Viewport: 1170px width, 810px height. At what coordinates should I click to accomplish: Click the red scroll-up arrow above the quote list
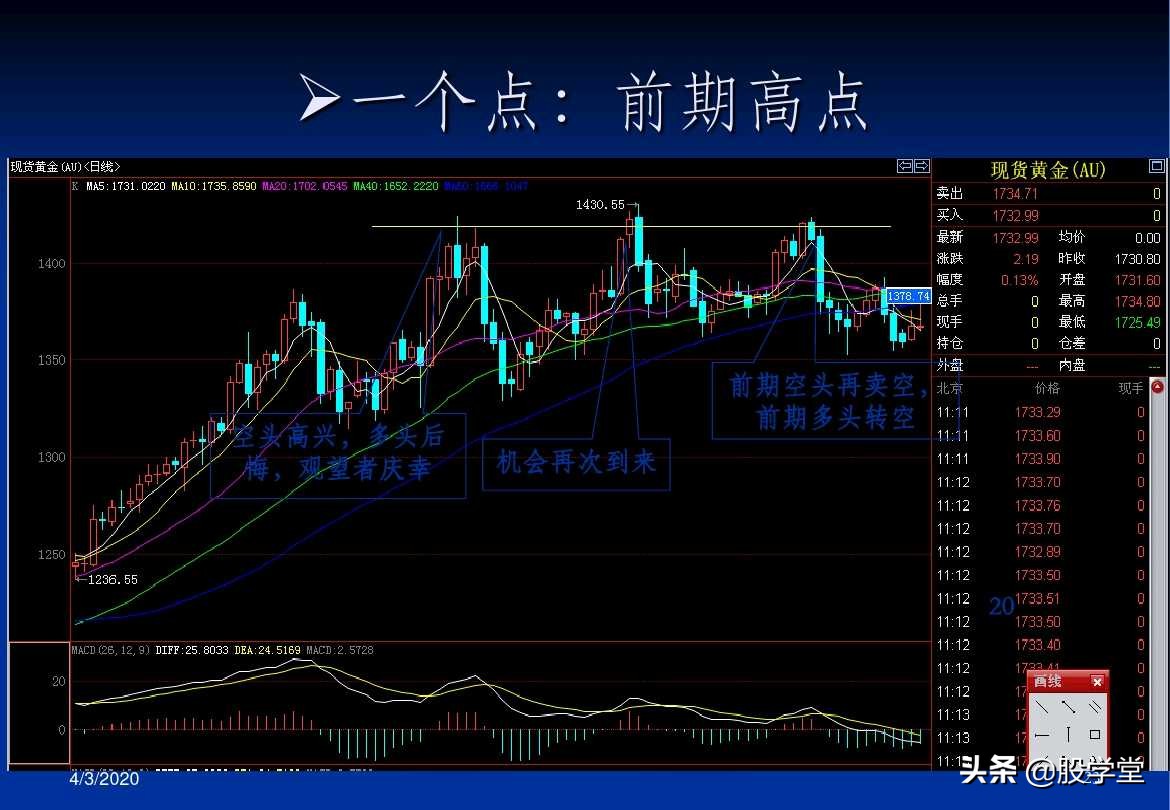click(x=1158, y=386)
